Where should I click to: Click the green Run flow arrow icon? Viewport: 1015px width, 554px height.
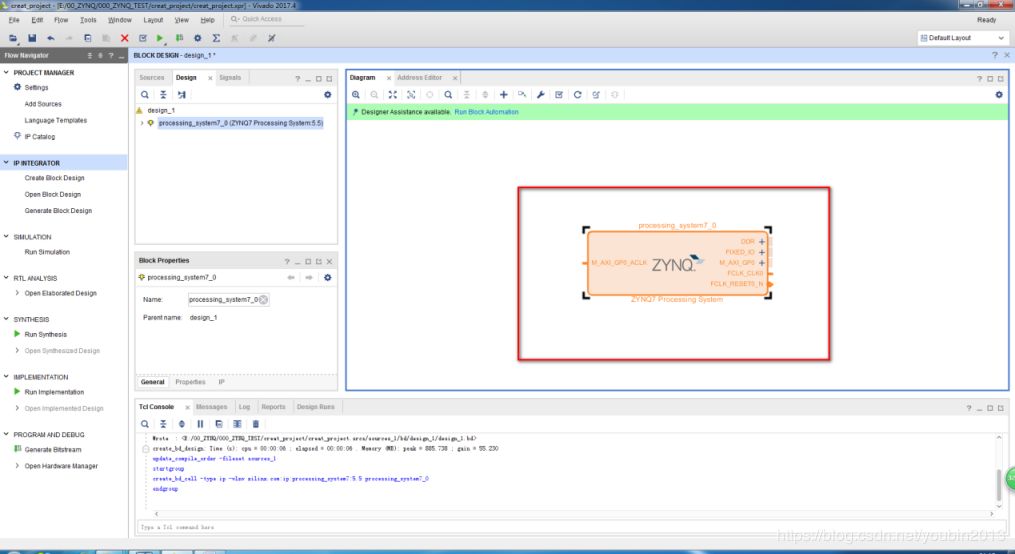click(160, 38)
